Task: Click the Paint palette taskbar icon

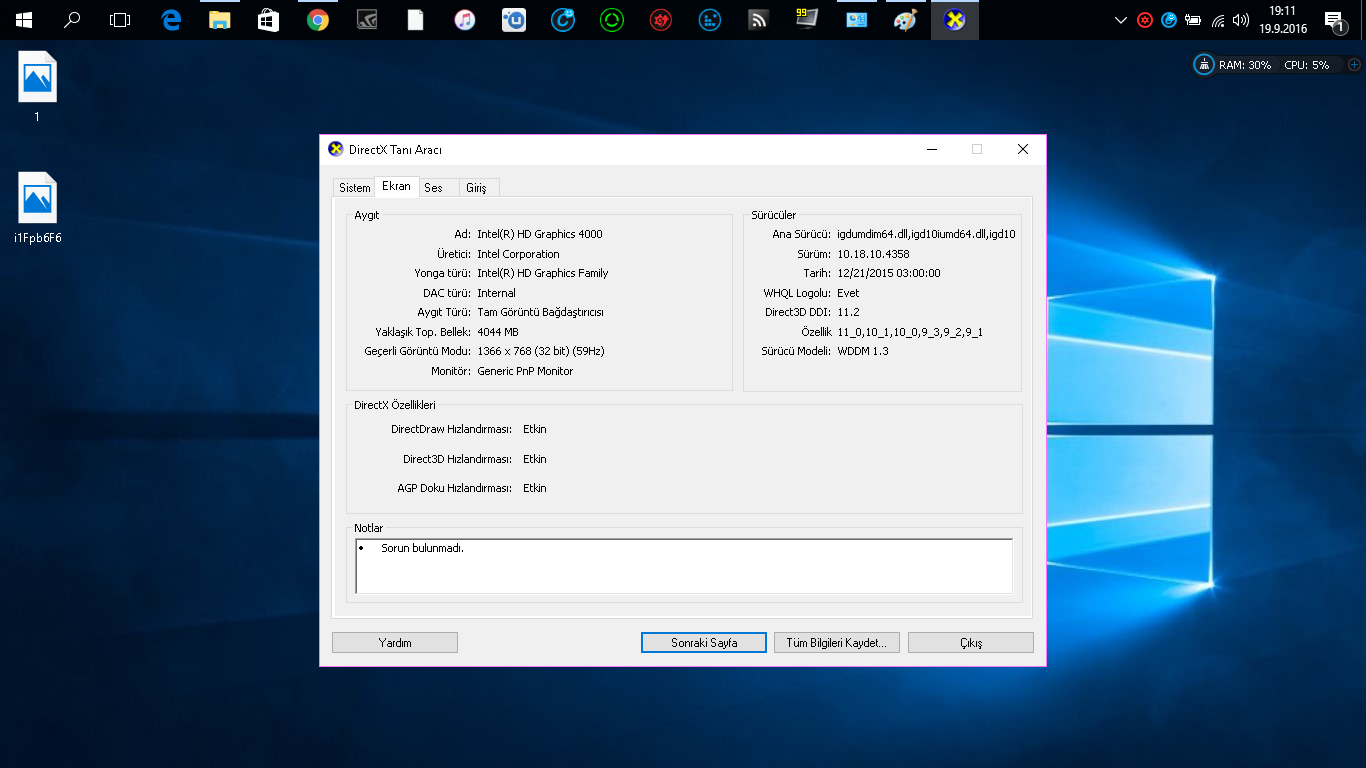Action: (905, 20)
